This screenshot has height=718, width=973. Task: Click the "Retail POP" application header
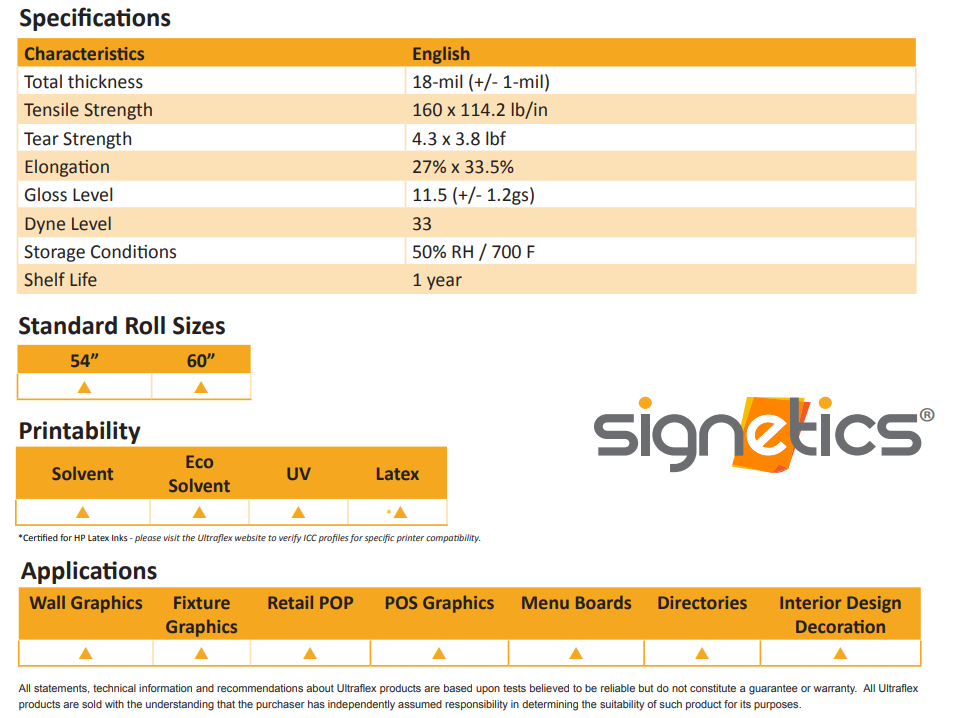(310, 603)
